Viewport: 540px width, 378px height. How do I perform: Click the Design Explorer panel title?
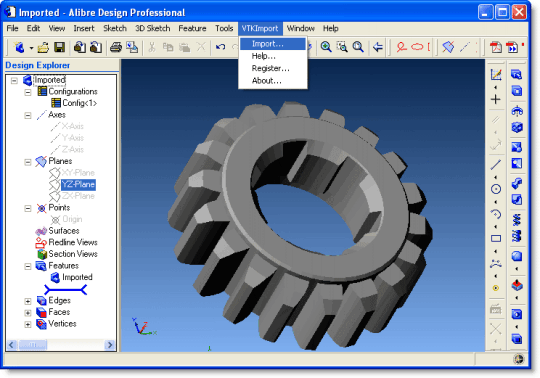coord(38,65)
